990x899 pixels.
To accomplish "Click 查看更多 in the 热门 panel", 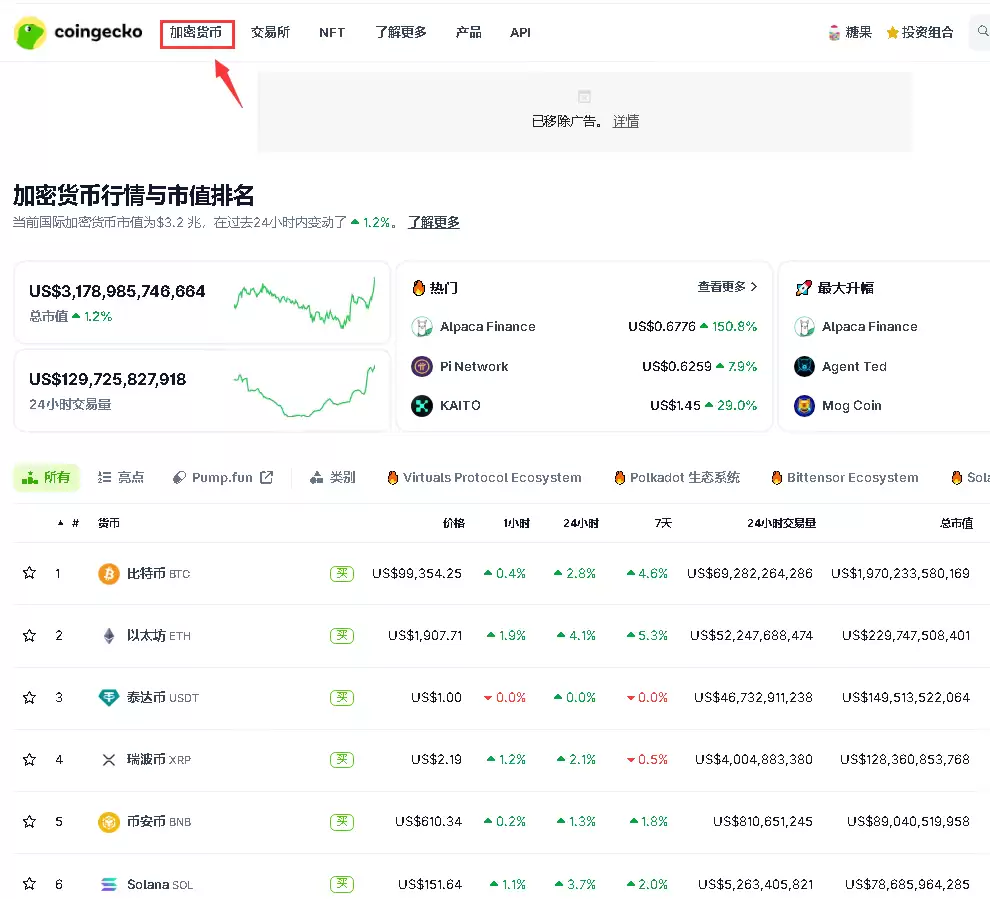I will [x=722, y=286].
